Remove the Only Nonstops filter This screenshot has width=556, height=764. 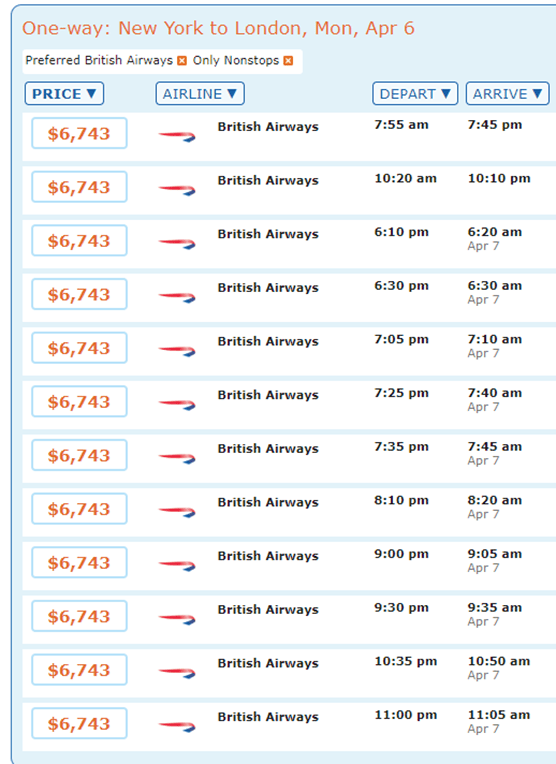[288, 61]
